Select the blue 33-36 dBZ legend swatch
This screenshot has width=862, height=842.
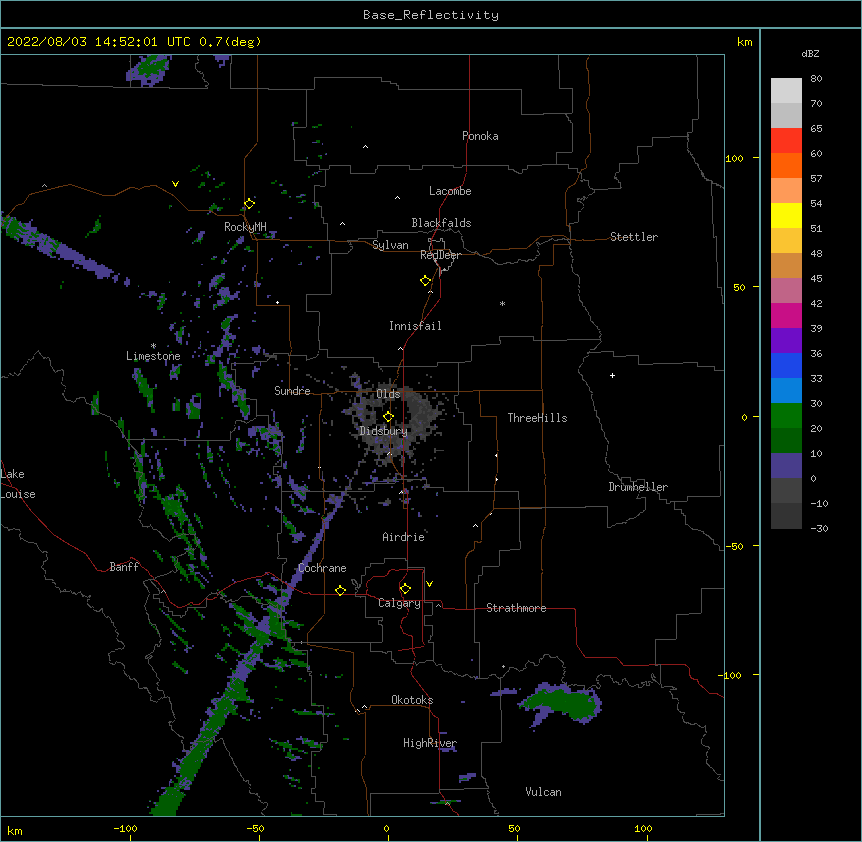786,366
